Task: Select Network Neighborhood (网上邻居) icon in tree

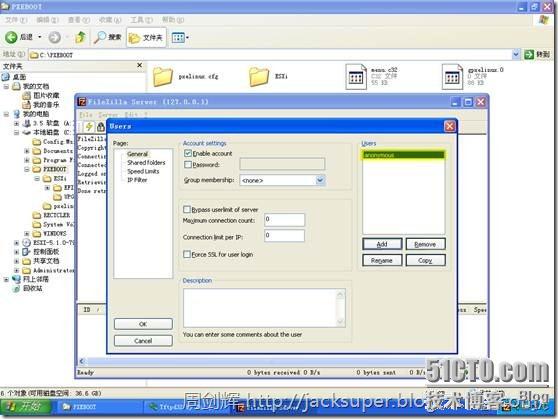Action: [16, 279]
